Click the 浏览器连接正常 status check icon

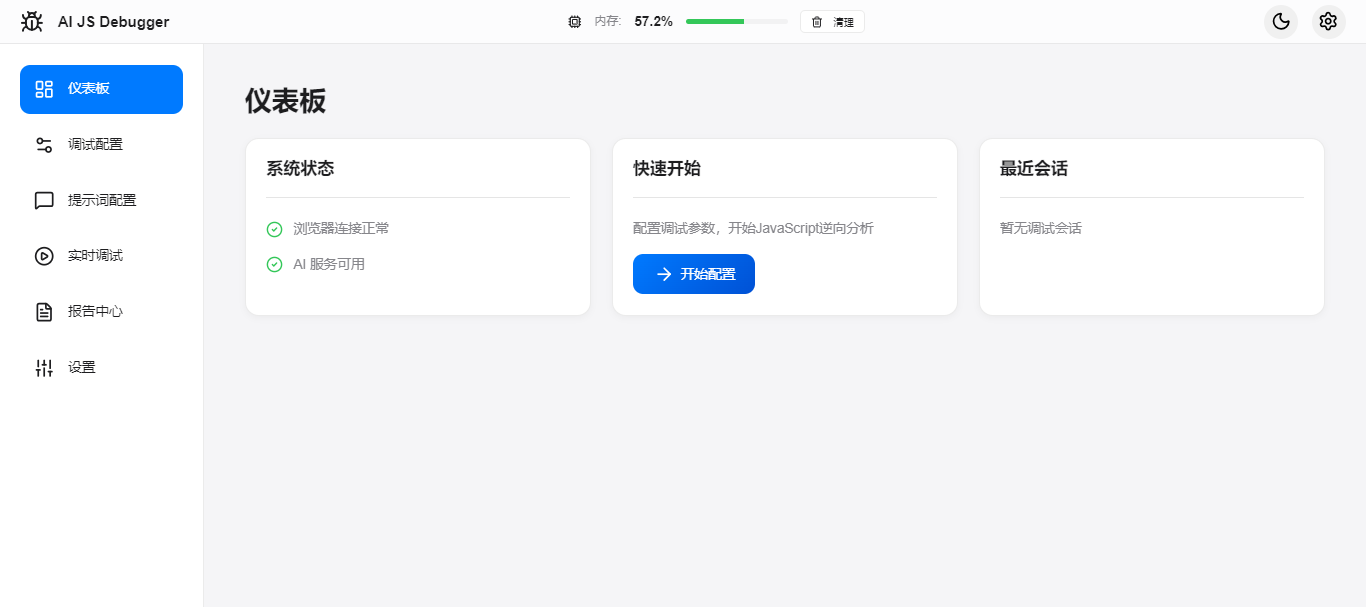(274, 229)
